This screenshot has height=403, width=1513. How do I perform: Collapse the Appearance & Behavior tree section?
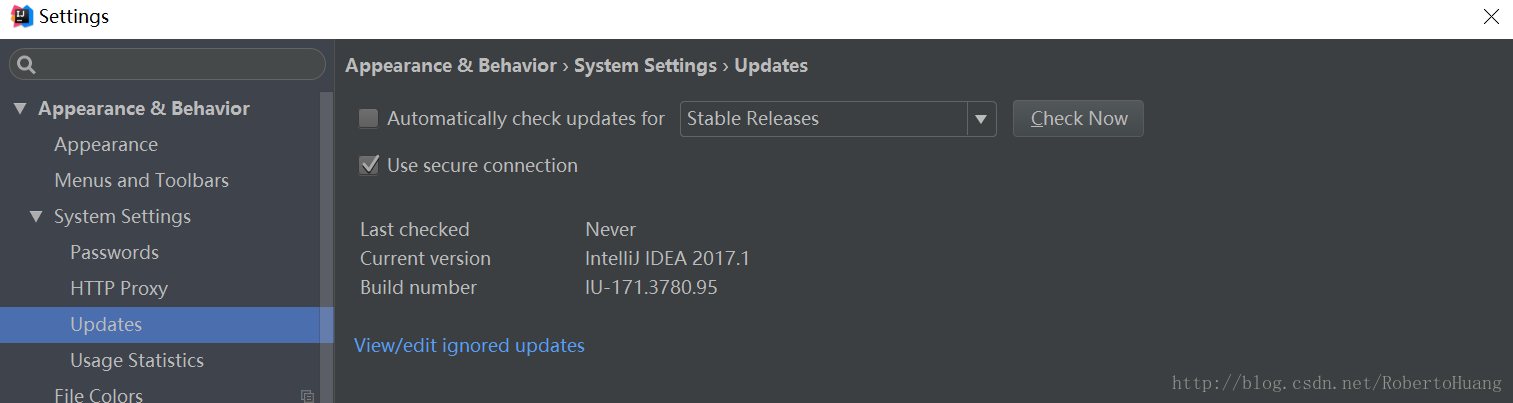point(21,109)
